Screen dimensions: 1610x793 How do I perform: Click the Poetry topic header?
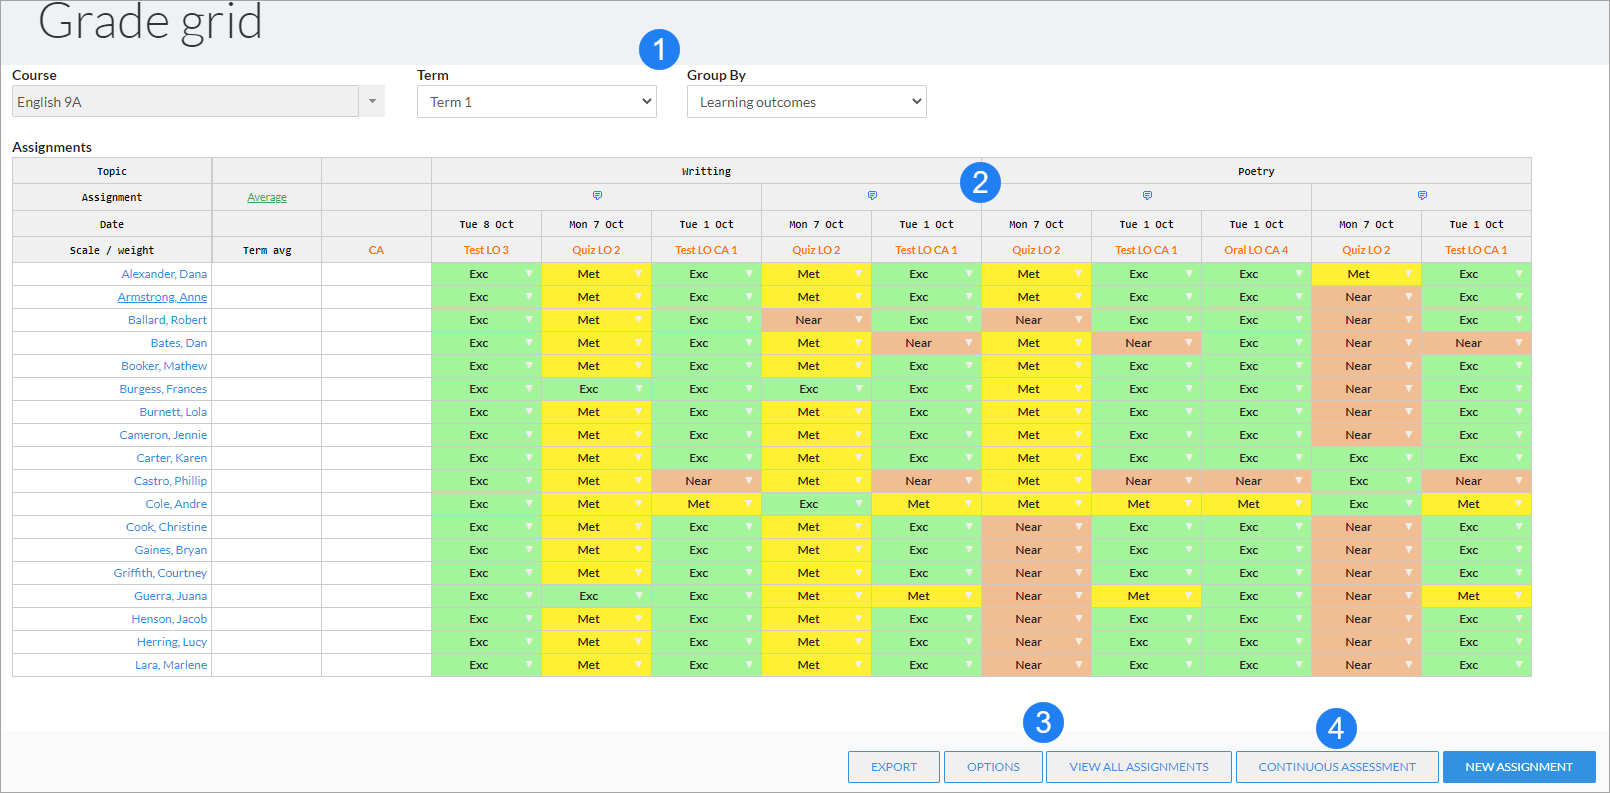(1256, 171)
